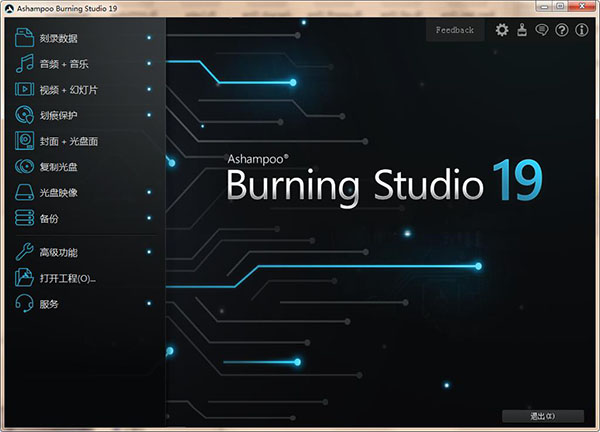
Task: Click the Ashampoo logo in title bar
Action: click(x=10, y=8)
